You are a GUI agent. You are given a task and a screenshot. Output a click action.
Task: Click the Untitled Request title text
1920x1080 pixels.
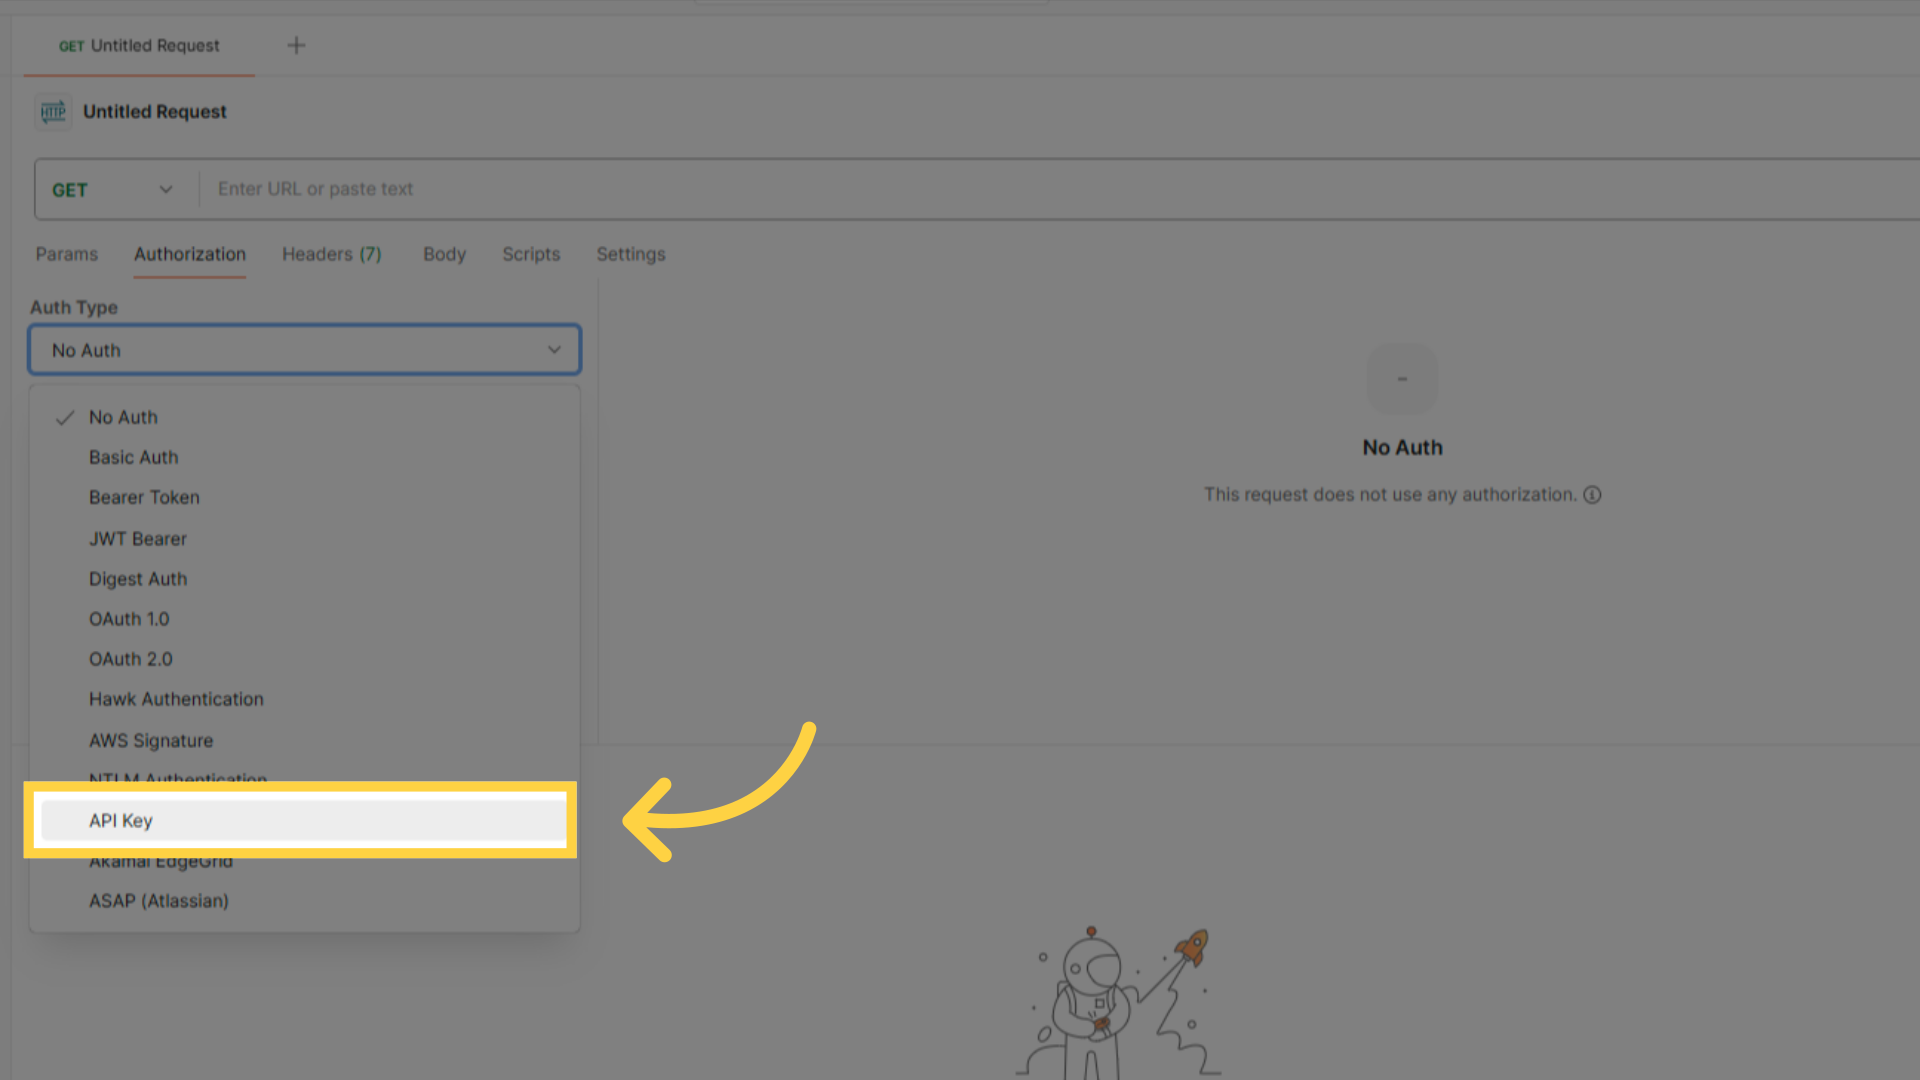(155, 112)
